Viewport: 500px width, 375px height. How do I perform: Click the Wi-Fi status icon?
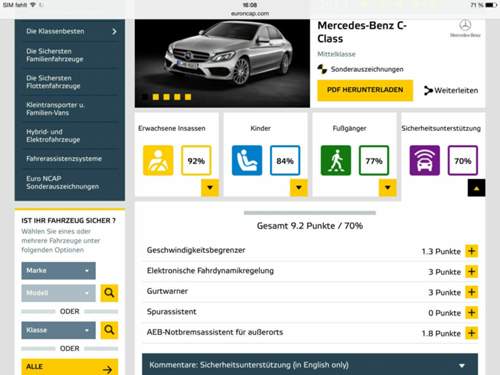(33, 5)
